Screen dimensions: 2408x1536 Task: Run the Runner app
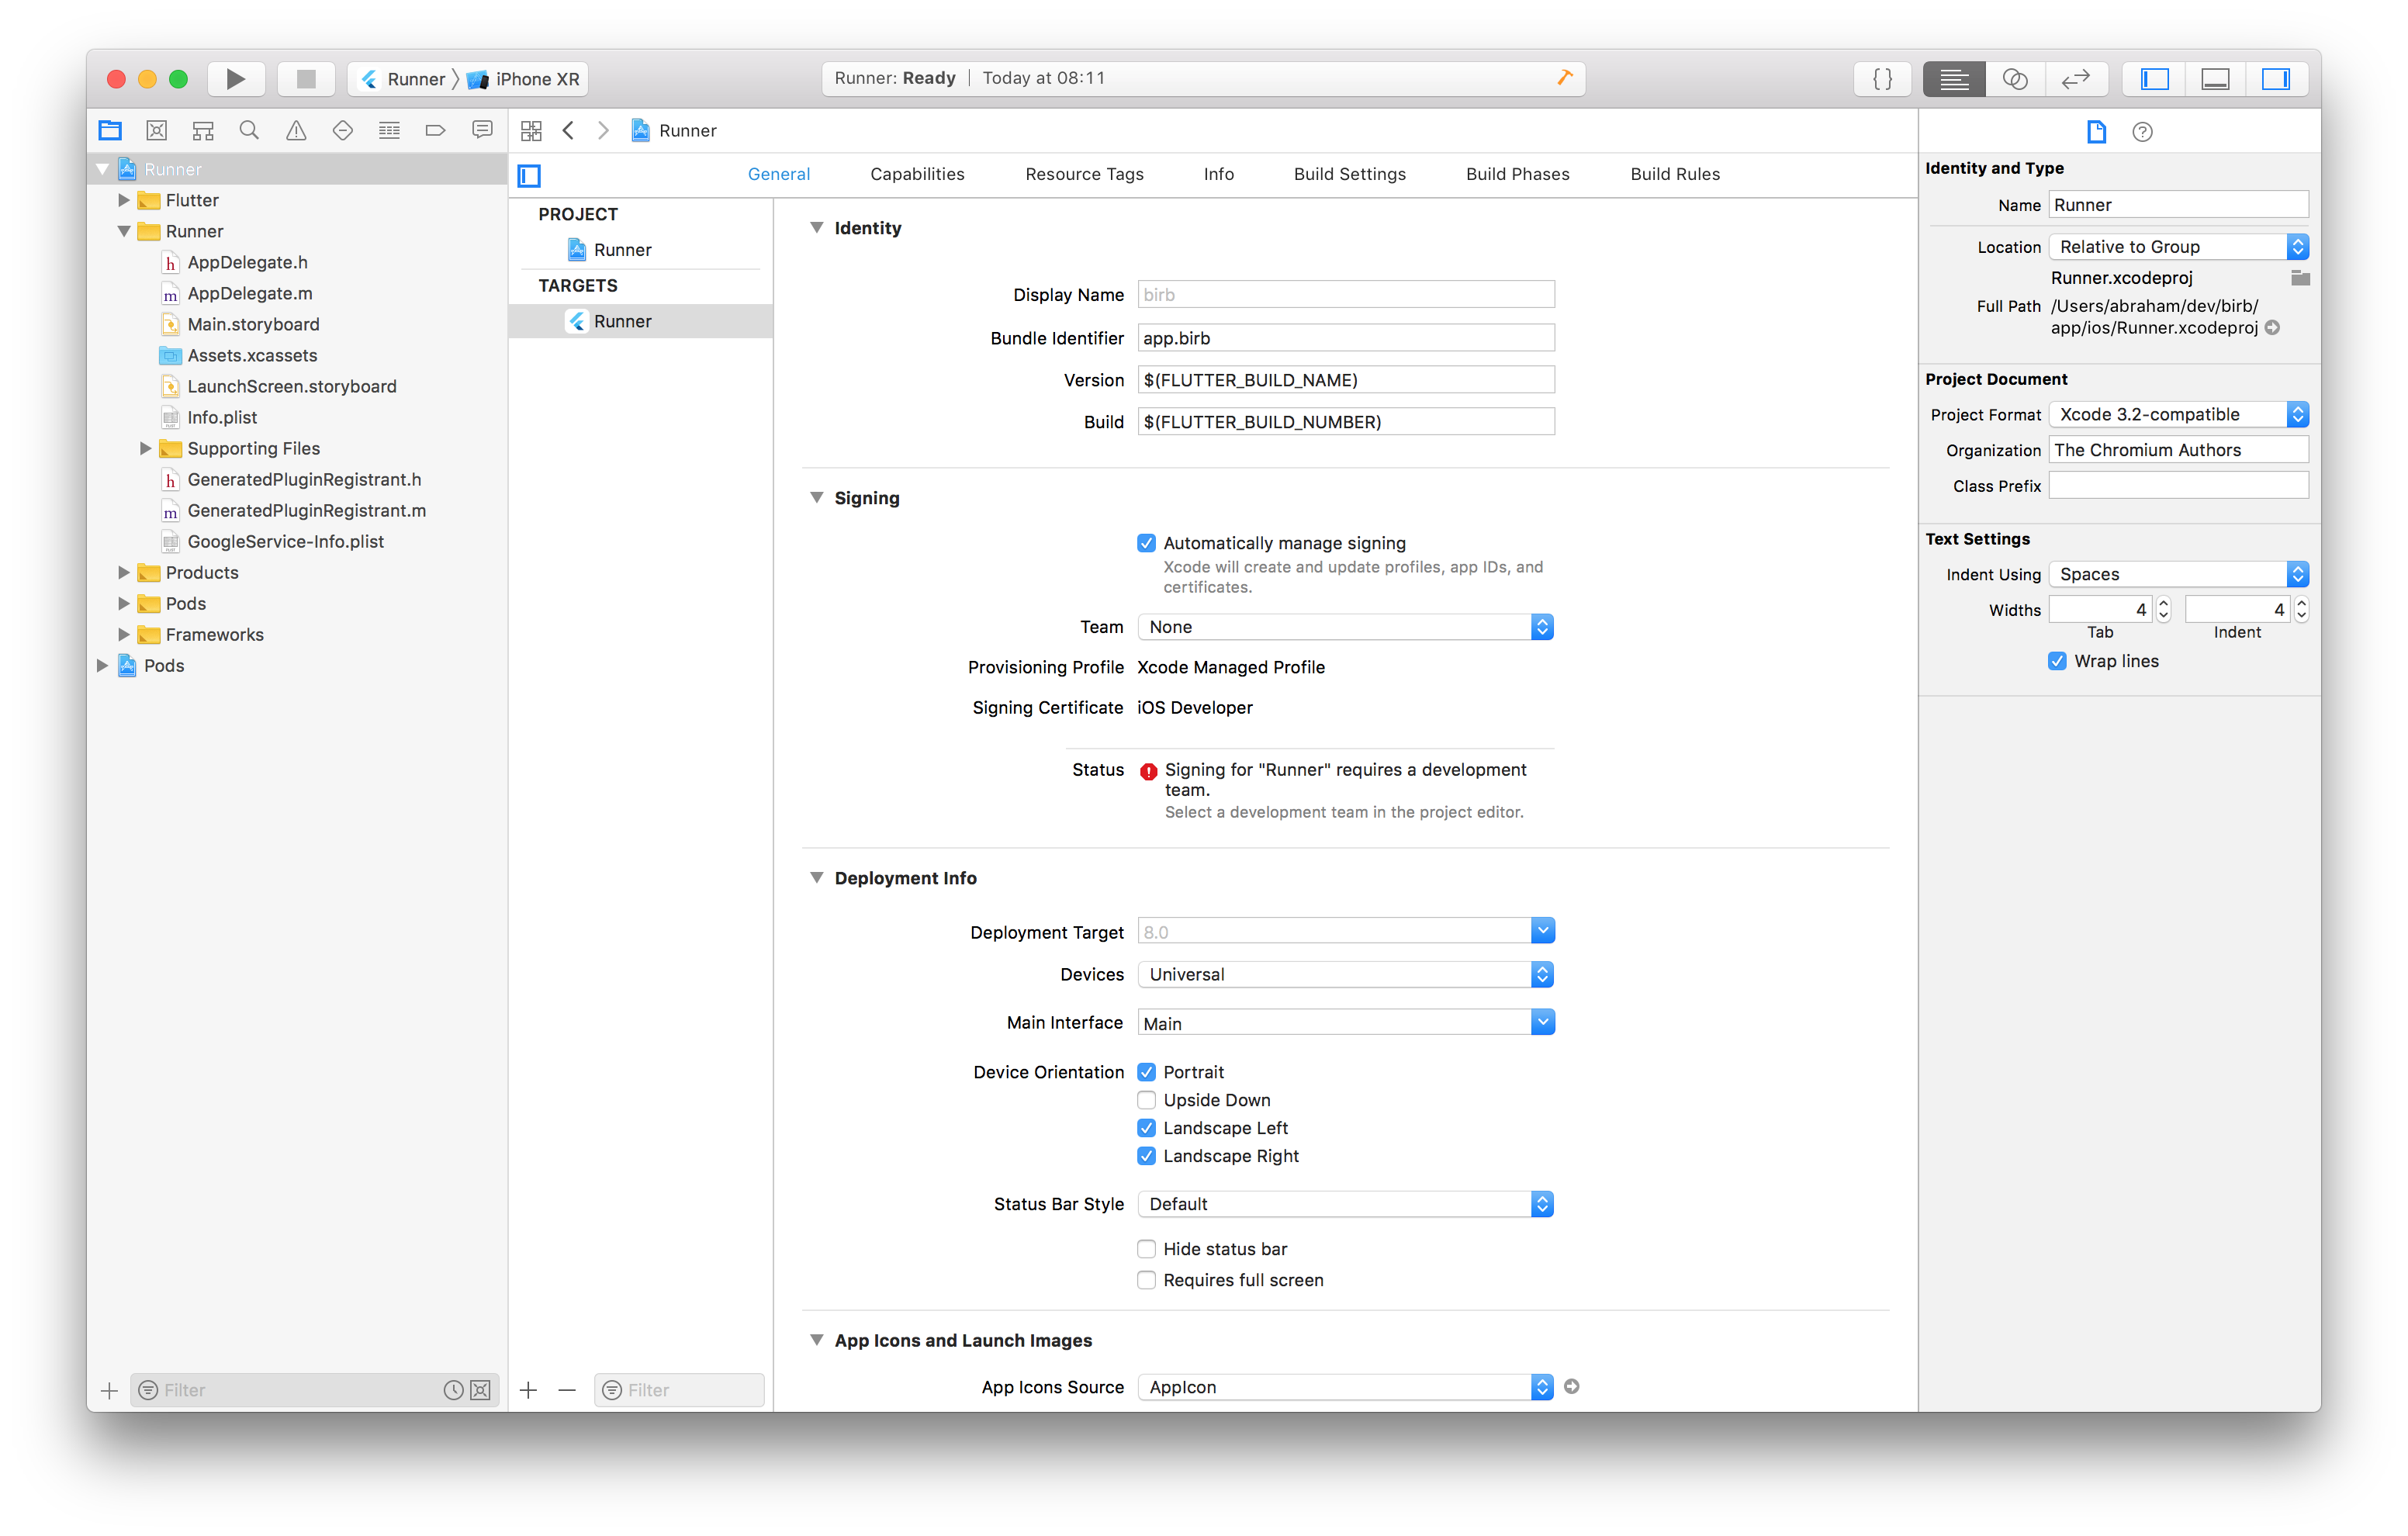(x=236, y=79)
